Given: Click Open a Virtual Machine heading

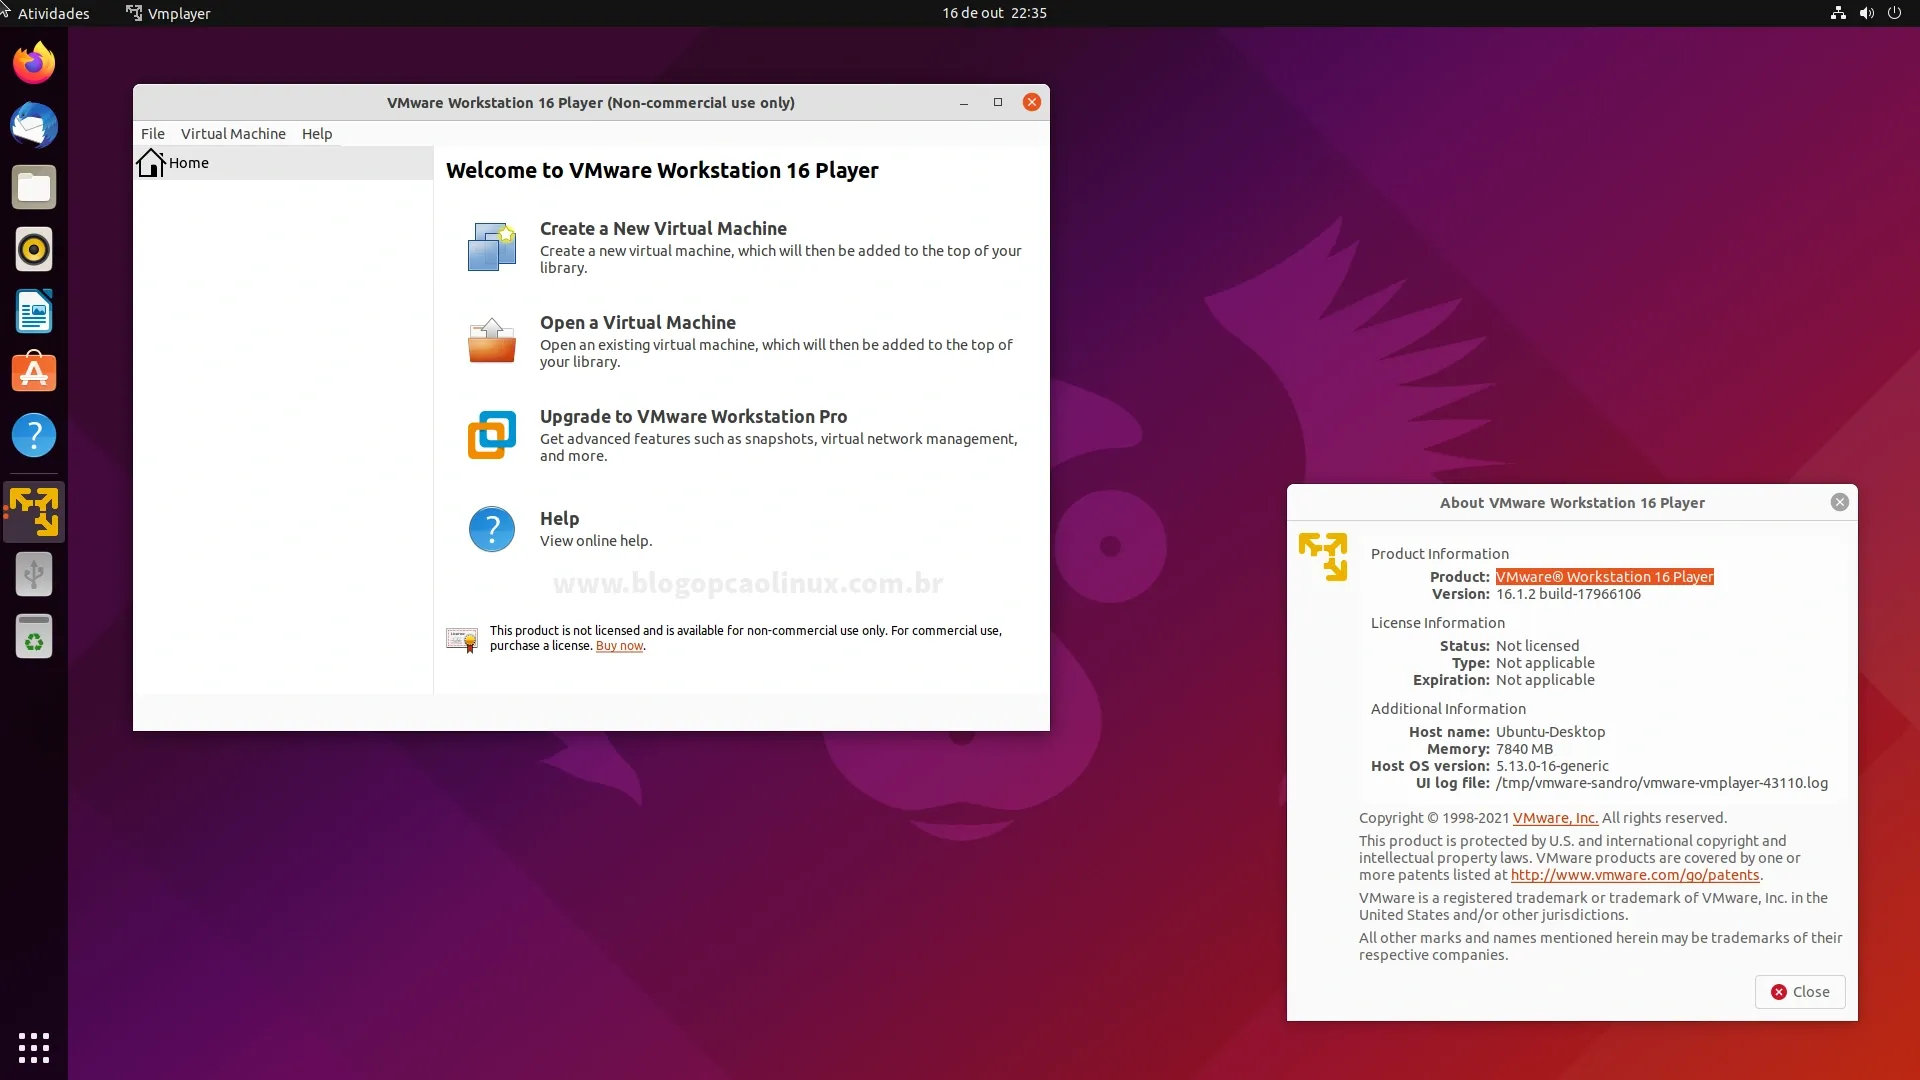Looking at the screenshot, I should click(x=638, y=322).
